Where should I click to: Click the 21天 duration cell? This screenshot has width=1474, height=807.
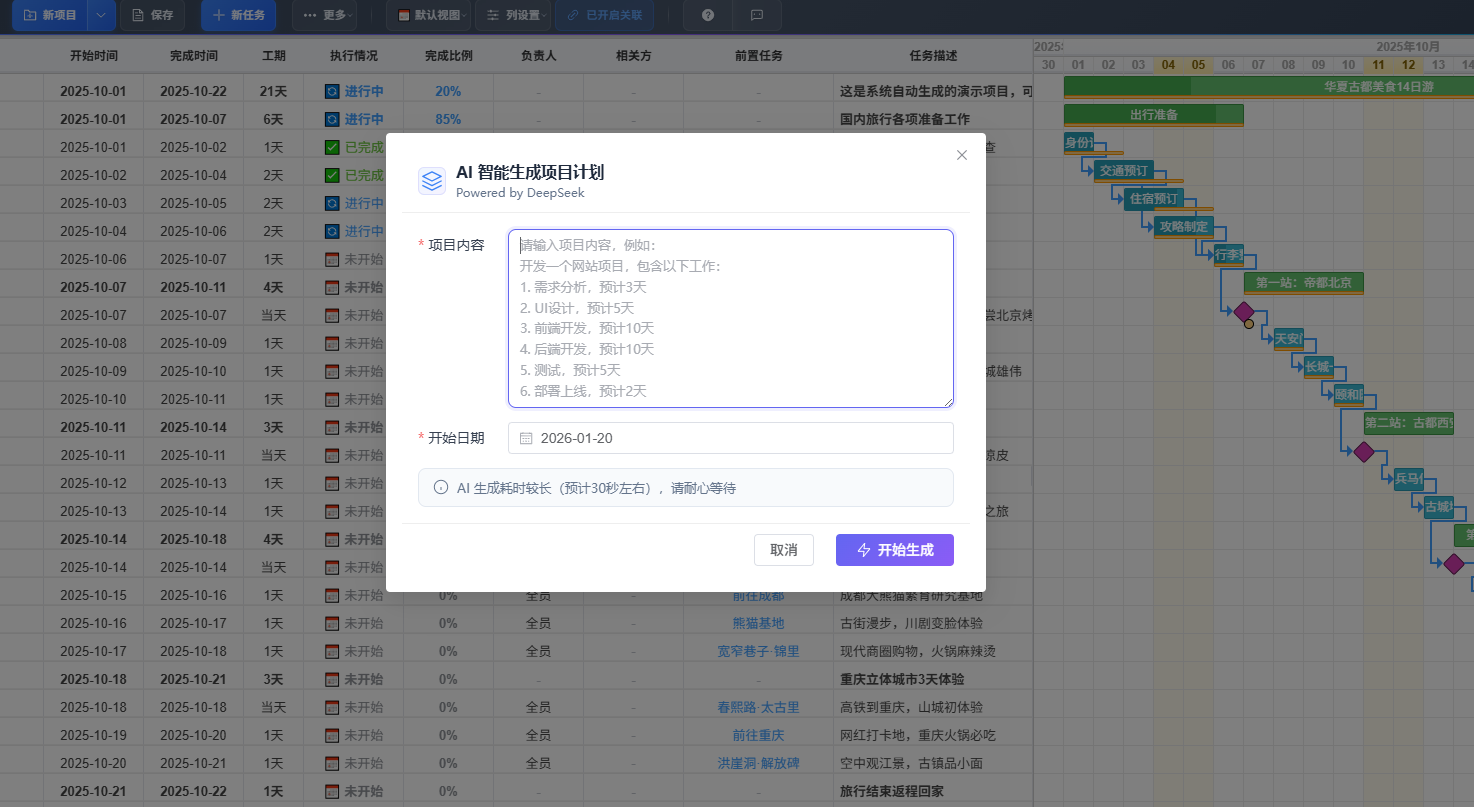pos(274,91)
